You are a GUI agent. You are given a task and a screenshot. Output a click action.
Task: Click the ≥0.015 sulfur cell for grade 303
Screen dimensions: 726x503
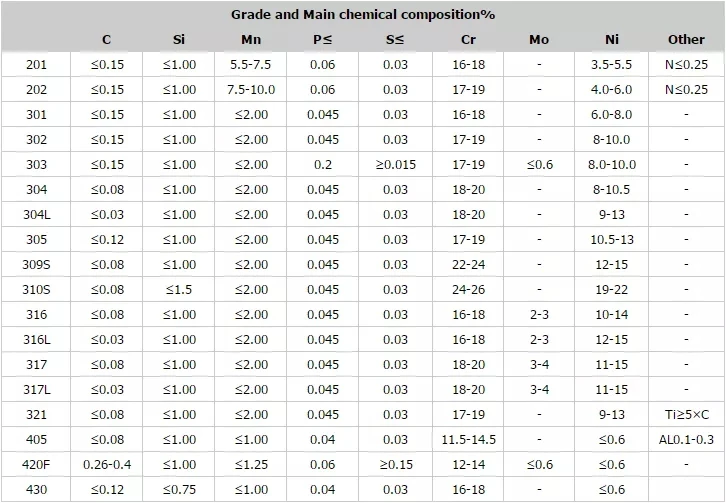pyautogui.click(x=395, y=164)
